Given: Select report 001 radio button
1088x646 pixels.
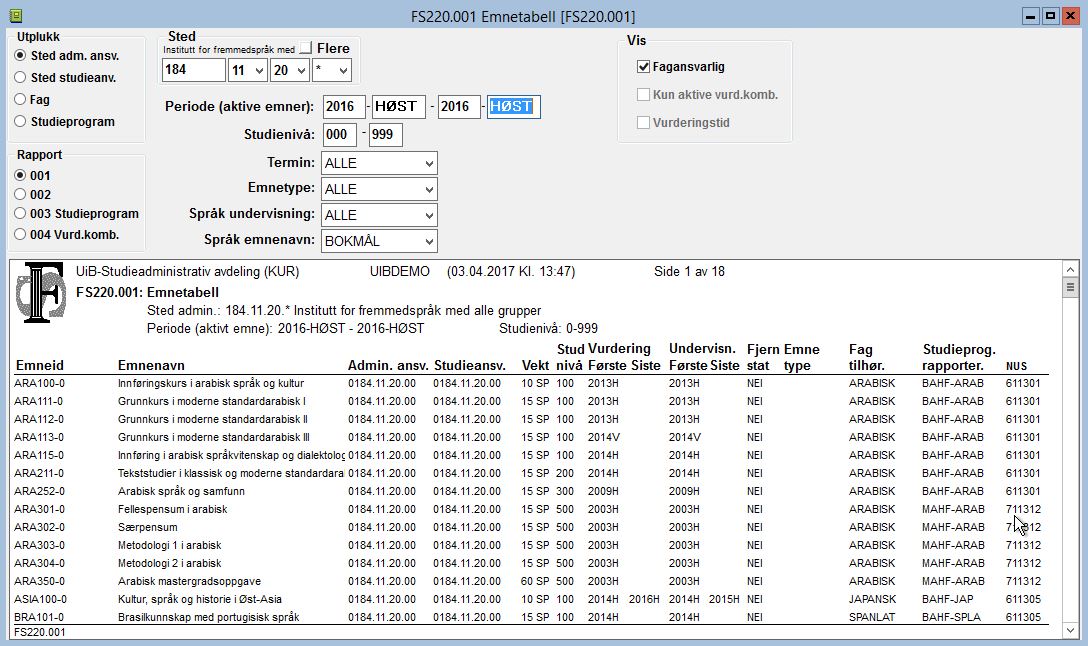Looking at the screenshot, I should click(20, 176).
